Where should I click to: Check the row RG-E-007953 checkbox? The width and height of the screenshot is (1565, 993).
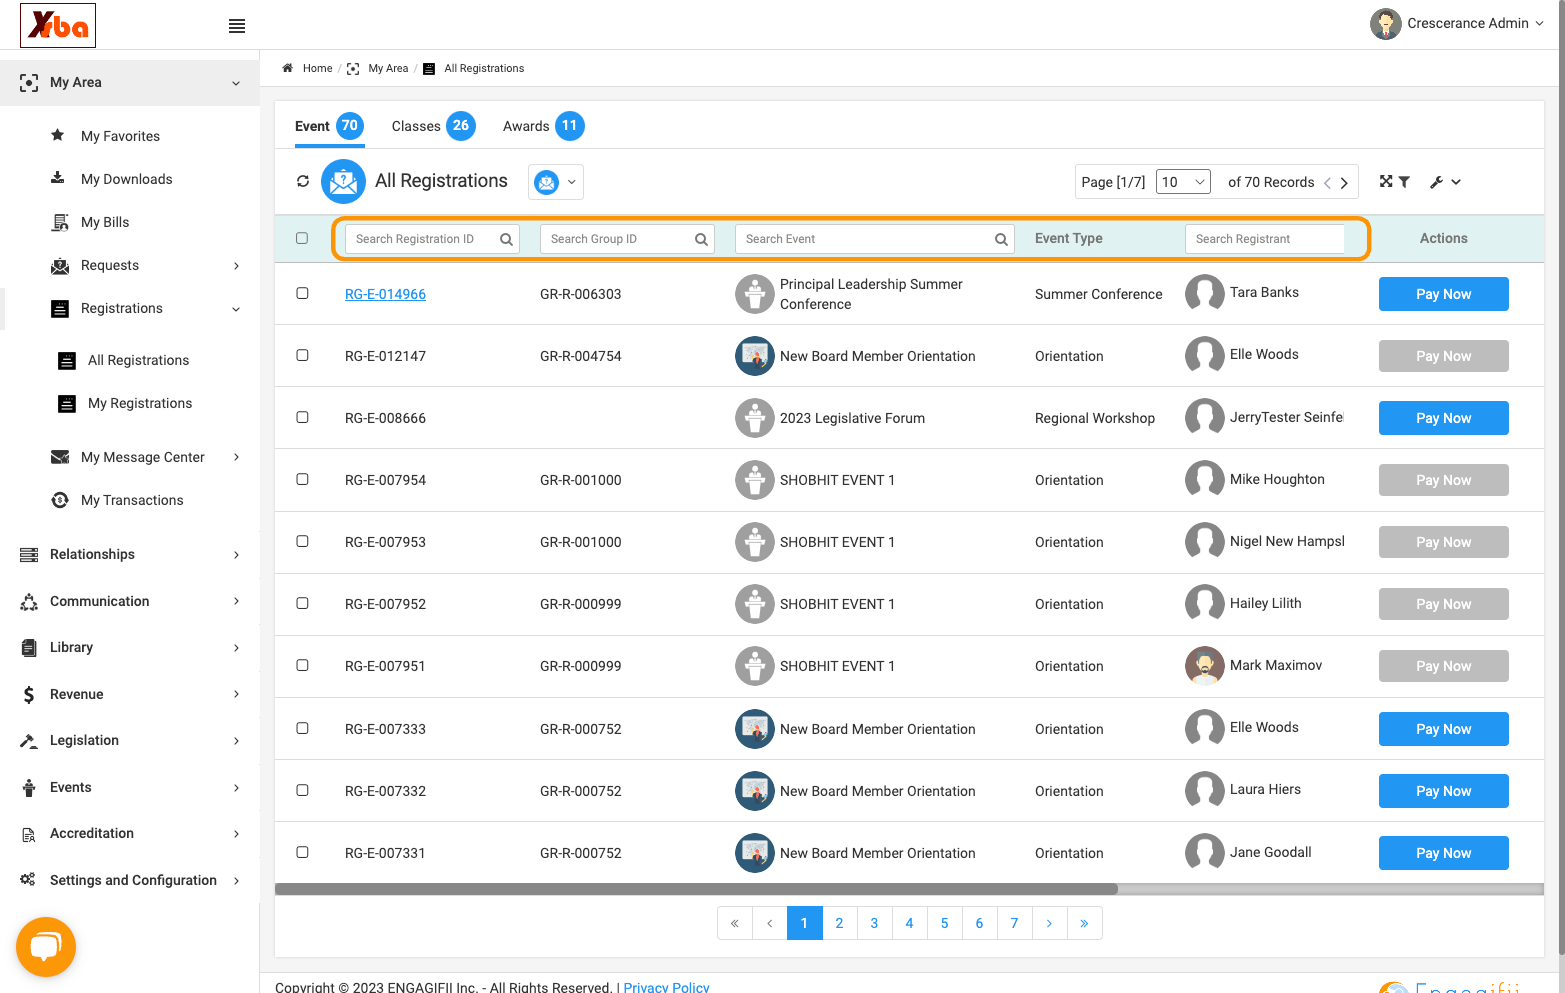302,541
